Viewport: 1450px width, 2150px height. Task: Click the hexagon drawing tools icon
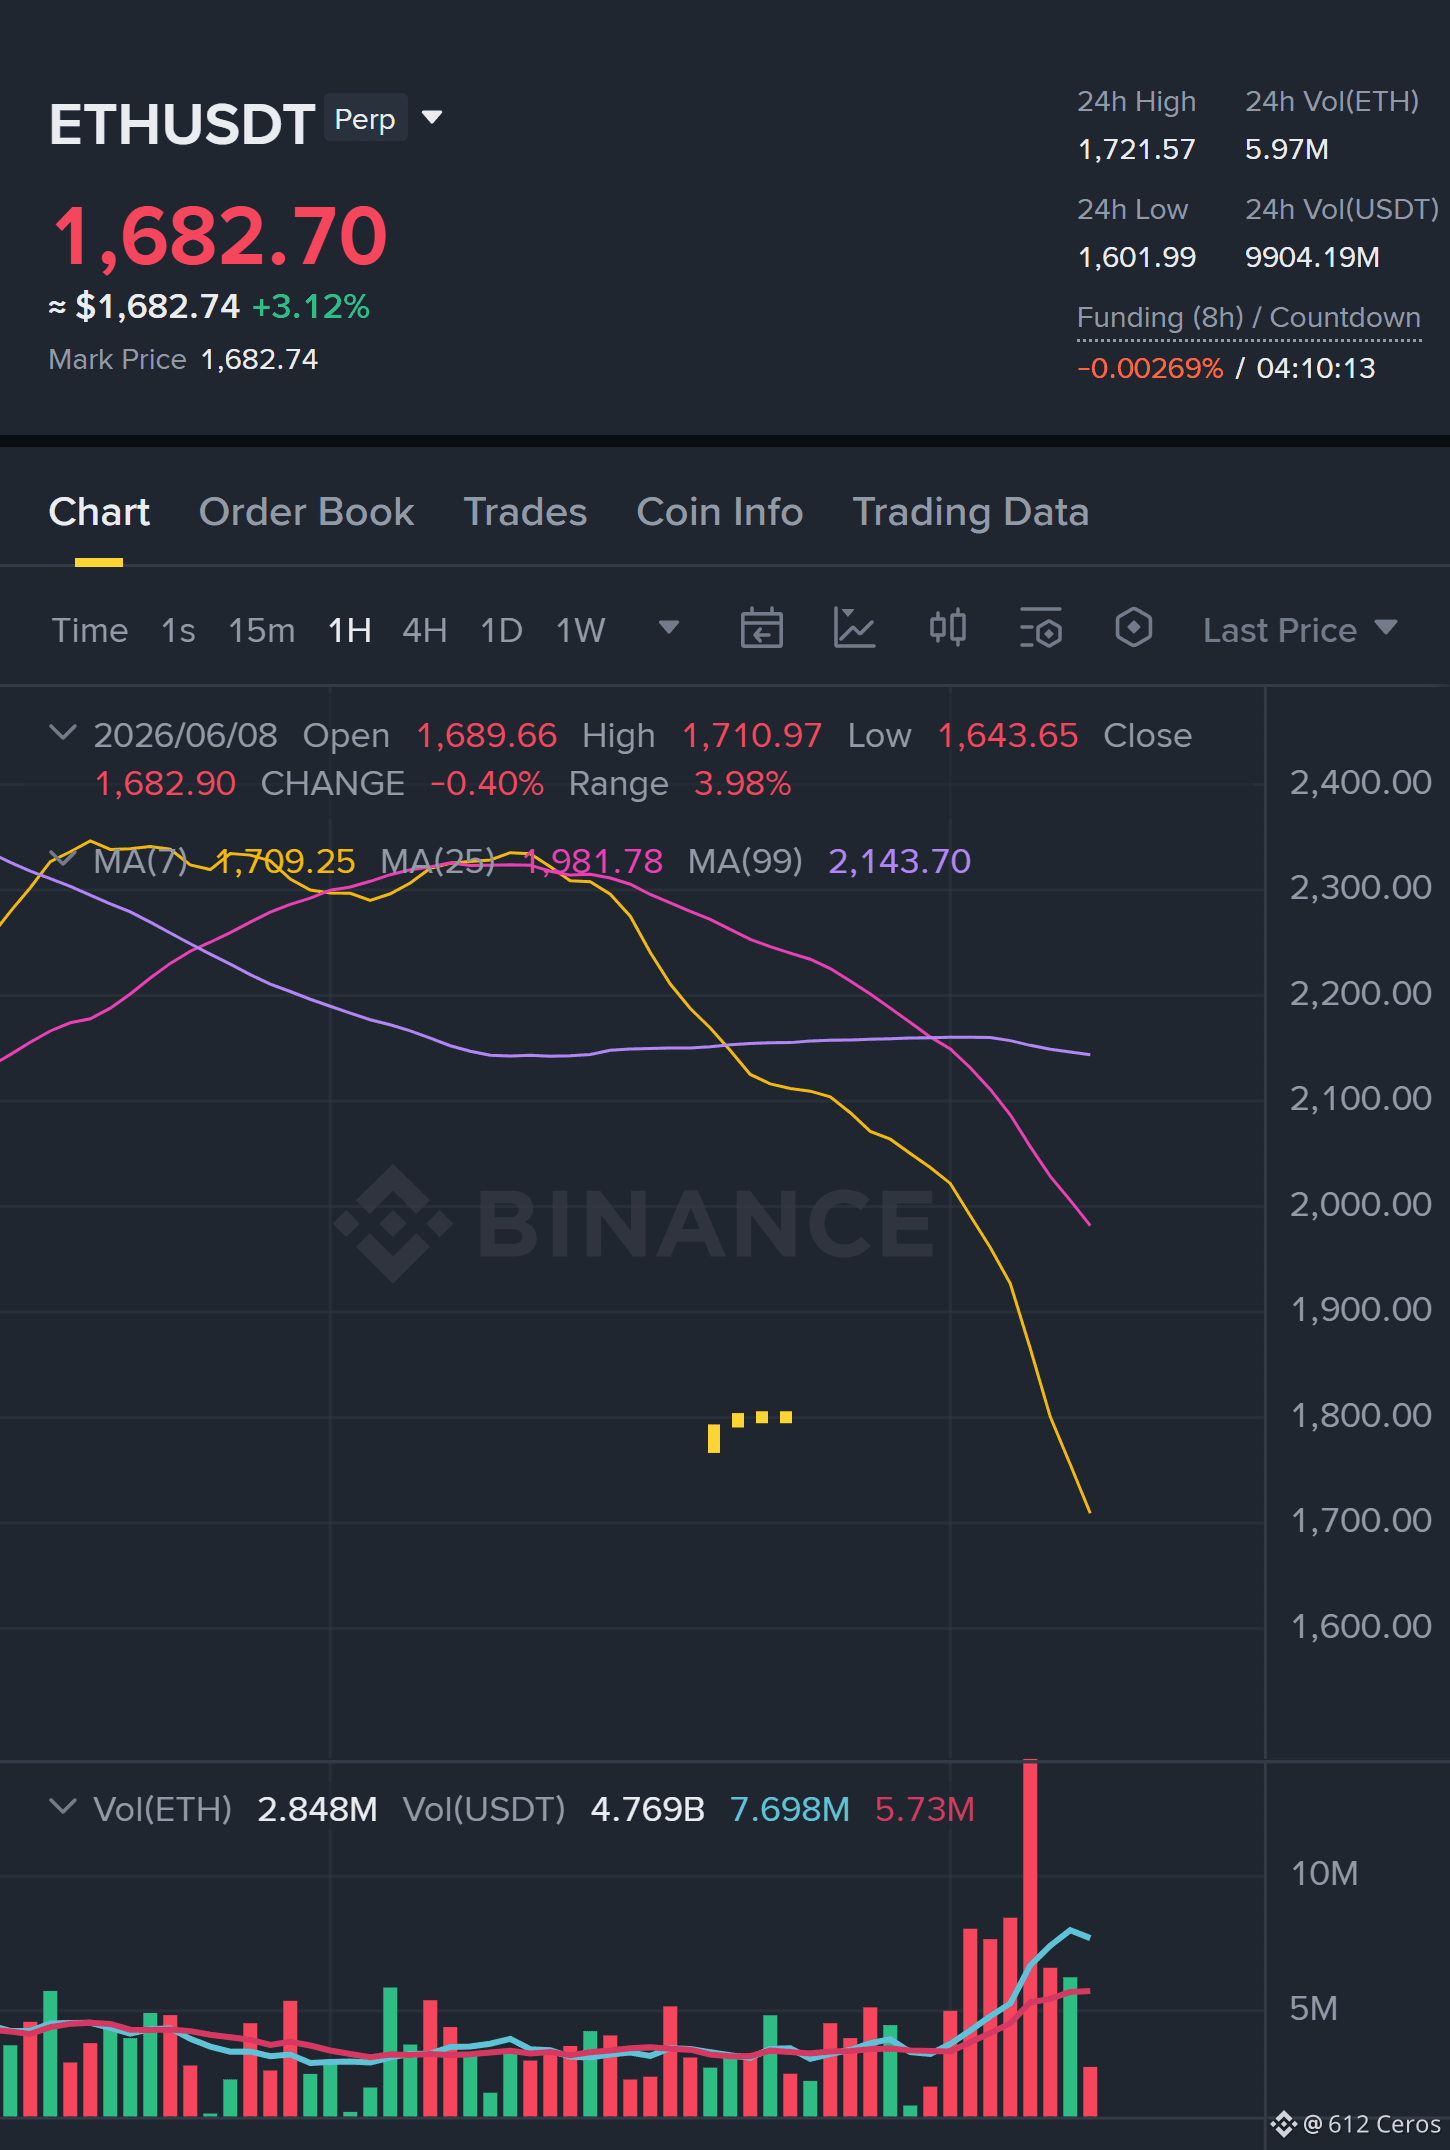point(1133,629)
